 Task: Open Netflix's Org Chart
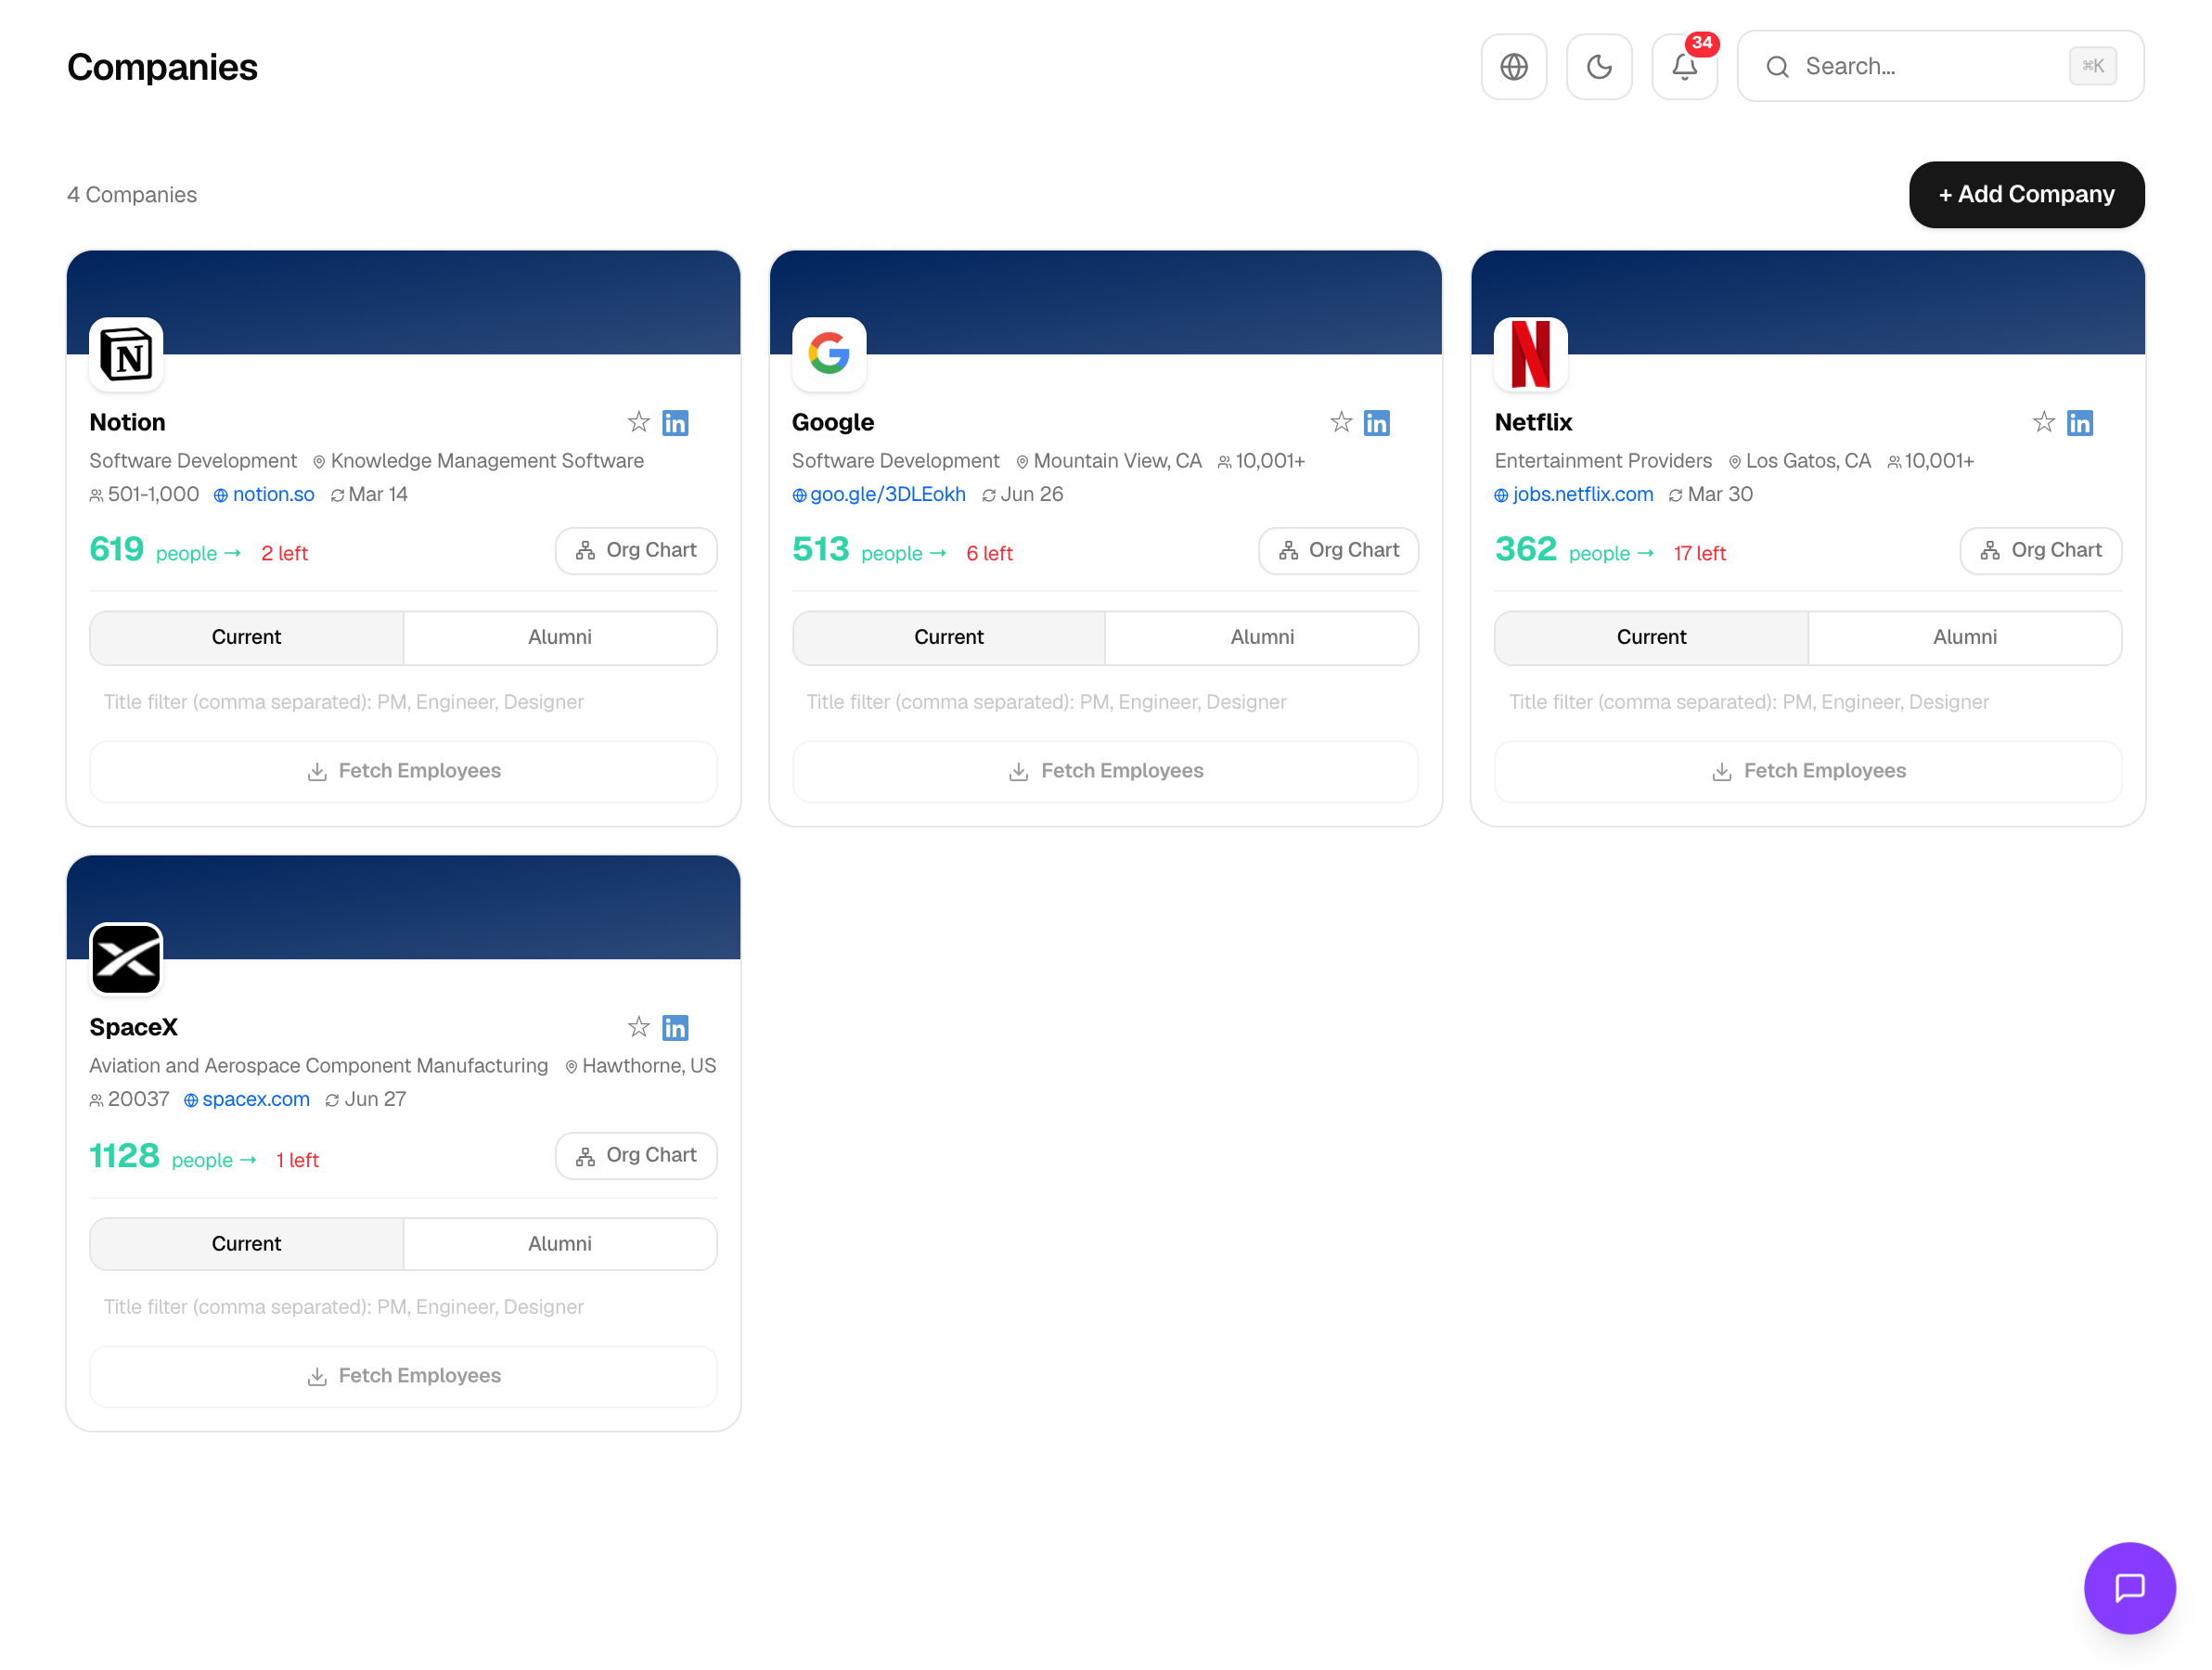click(2040, 550)
